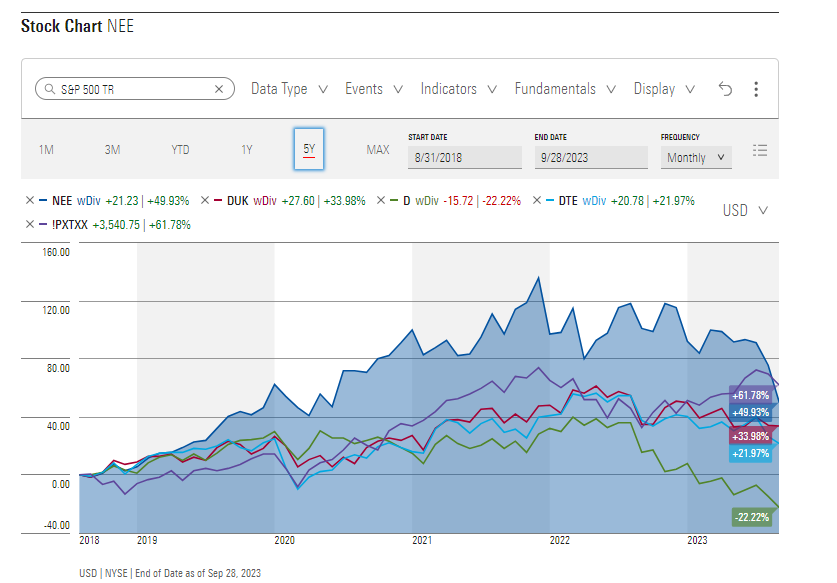Toggle the list view icon beside Frequency
The height and width of the screenshot is (583, 837).
[x=760, y=151]
